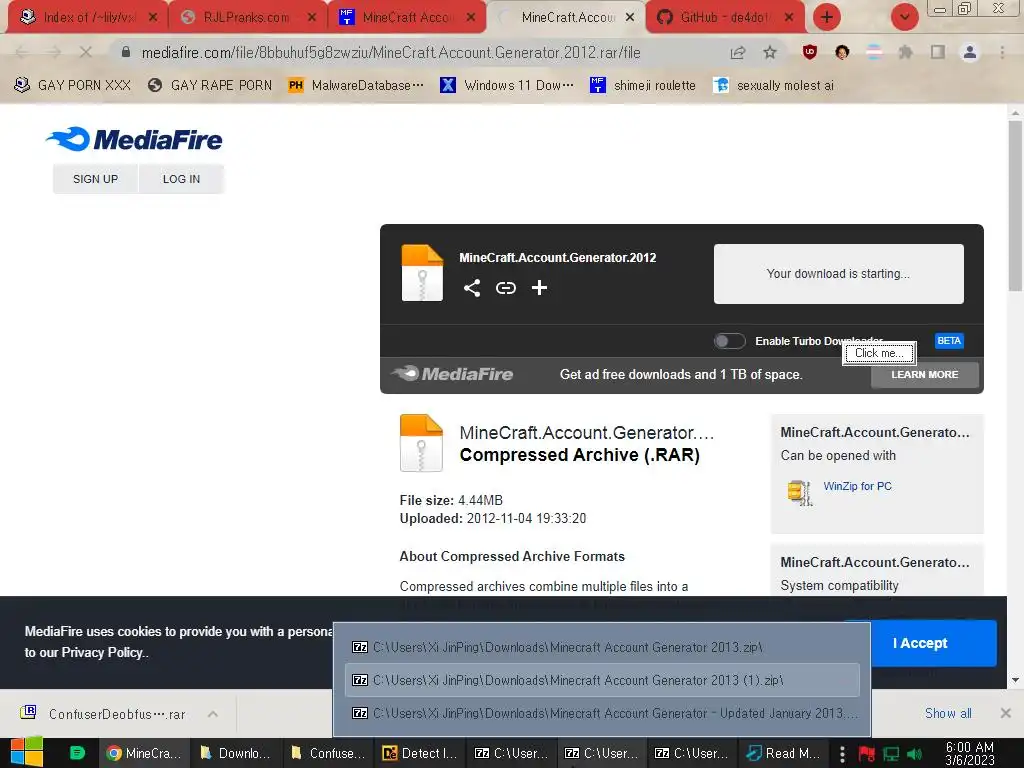Click the red flag tray icon
The width and height of the screenshot is (1024, 768).
coord(866,754)
